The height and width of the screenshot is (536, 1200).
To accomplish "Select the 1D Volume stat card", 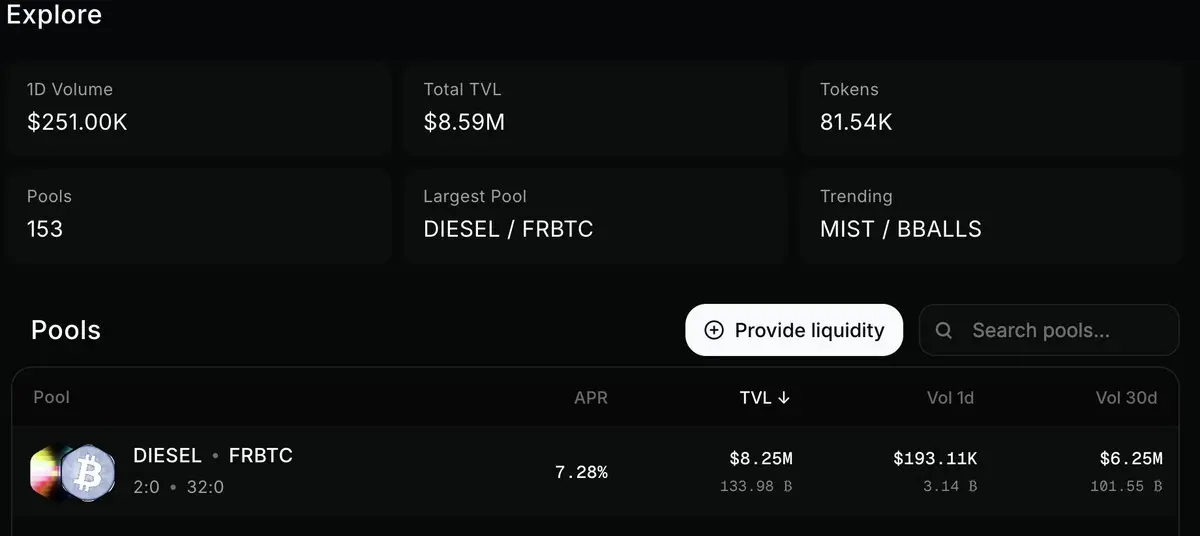I will tap(198, 108).
